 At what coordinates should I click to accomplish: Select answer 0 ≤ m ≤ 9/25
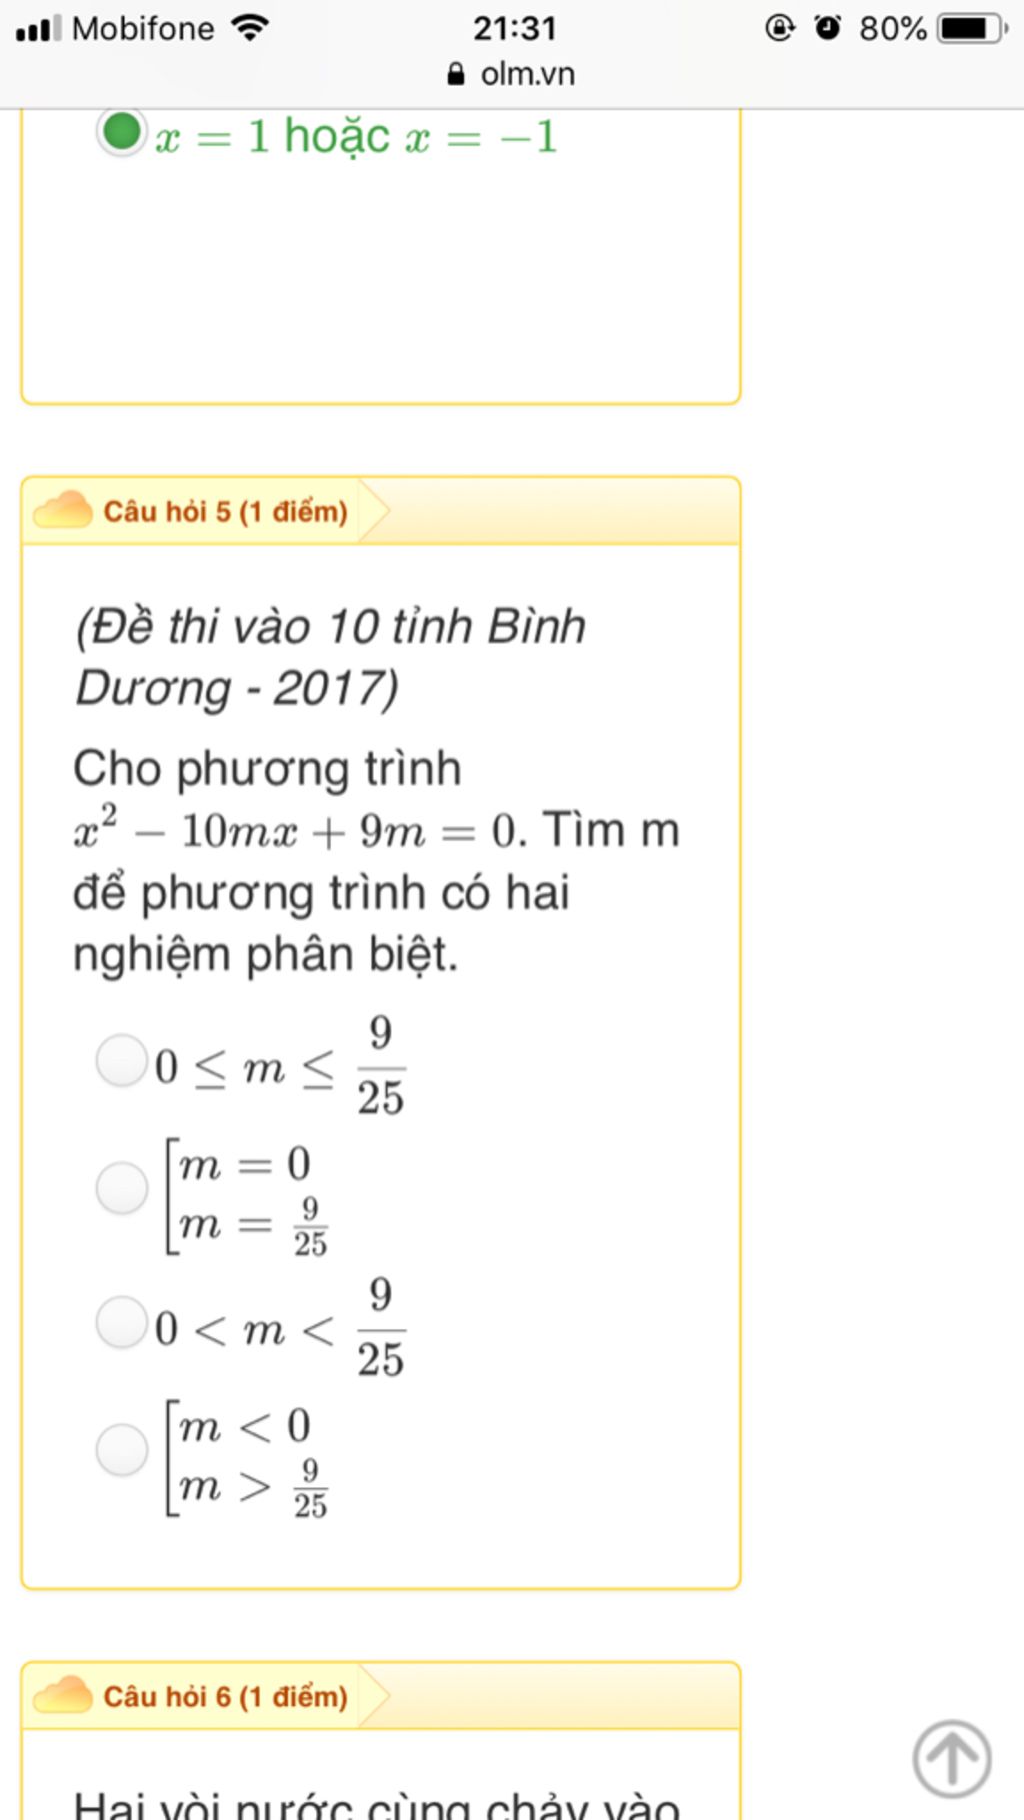point(122,1060)
